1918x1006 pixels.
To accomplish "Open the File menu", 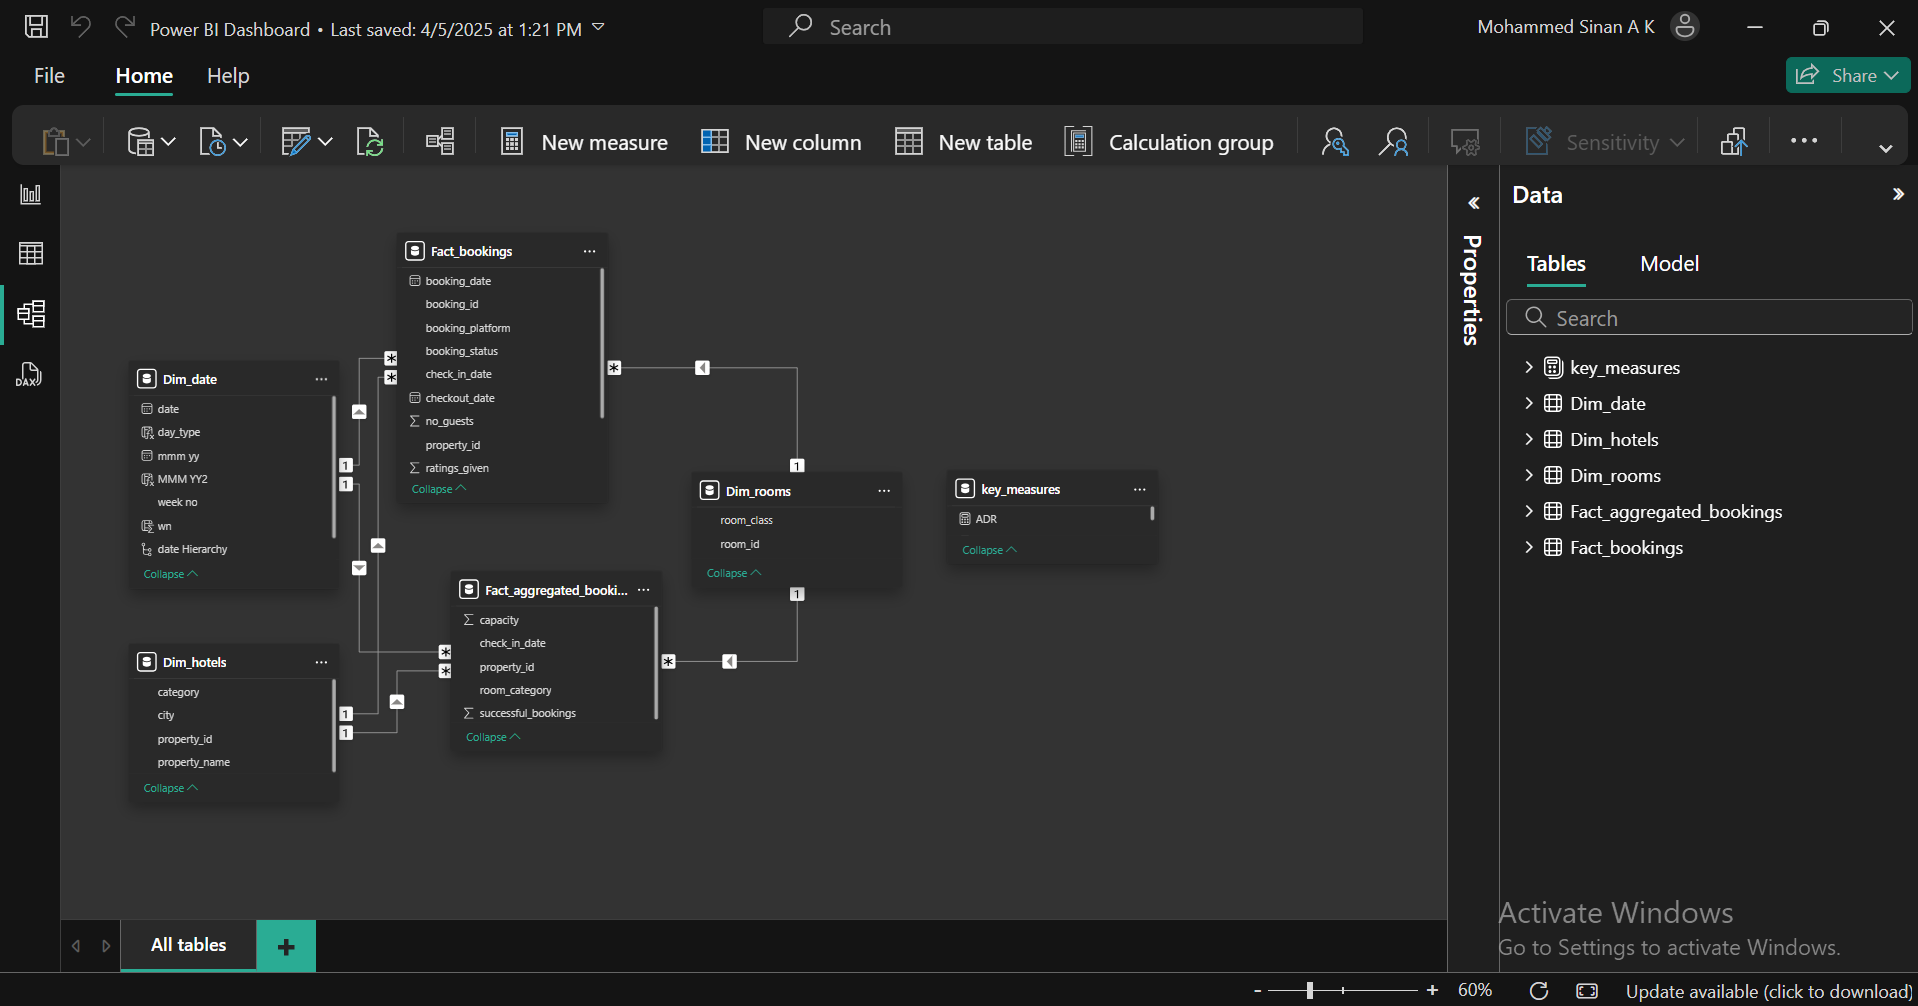I will coord(49,76).
